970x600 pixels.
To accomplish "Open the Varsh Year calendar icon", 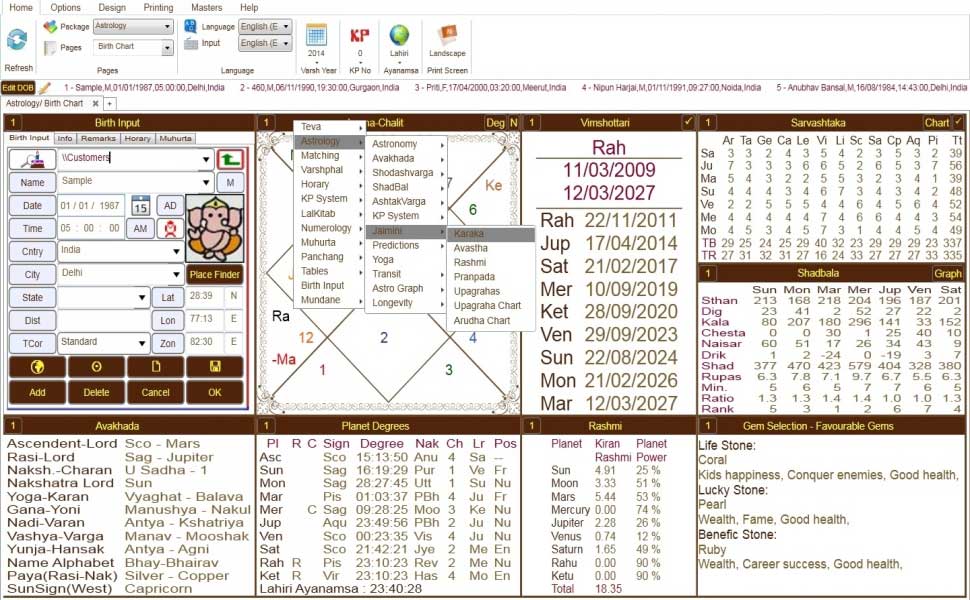I will [x=317, y=35].
